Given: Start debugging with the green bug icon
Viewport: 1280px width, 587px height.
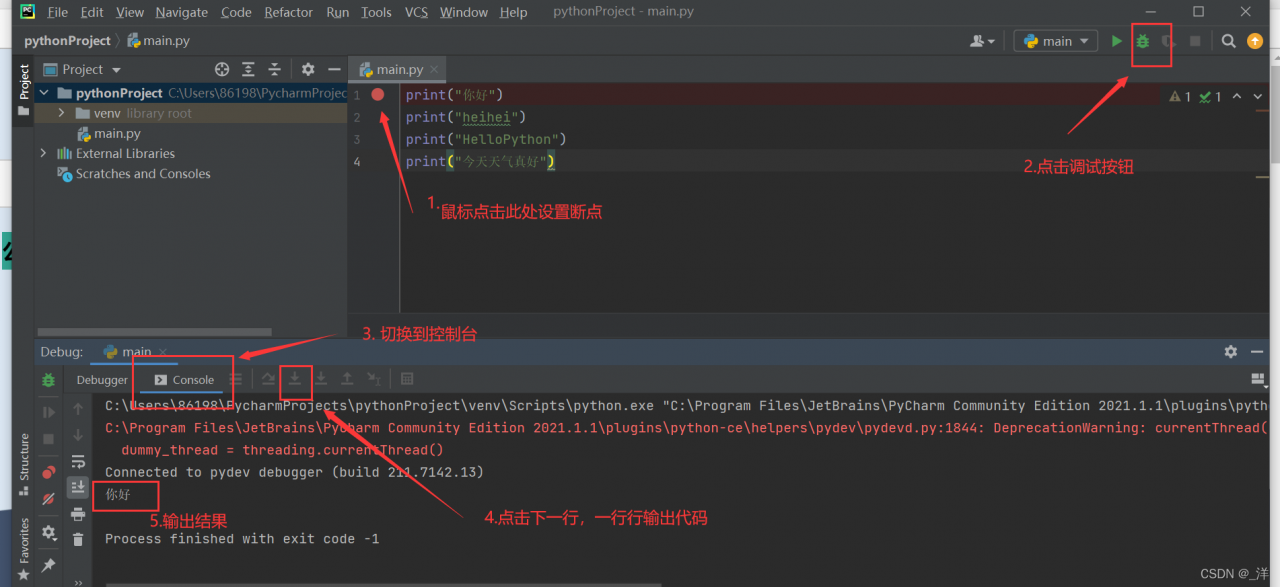Looking at the screenshot, I should point(1142,41).
